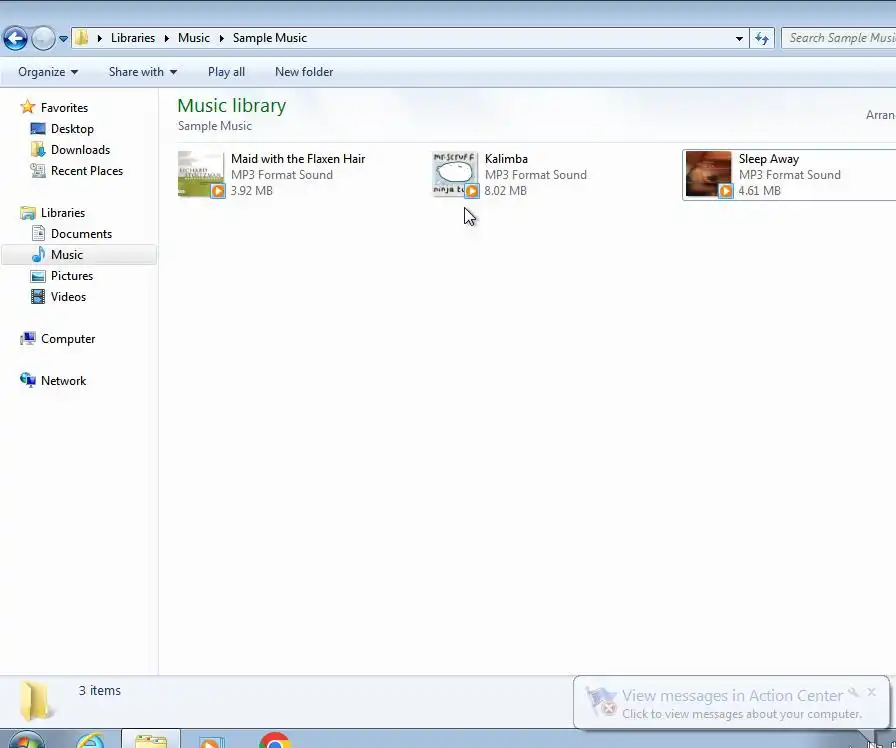Go back with the Back arrow button

[x=15, y=38]
